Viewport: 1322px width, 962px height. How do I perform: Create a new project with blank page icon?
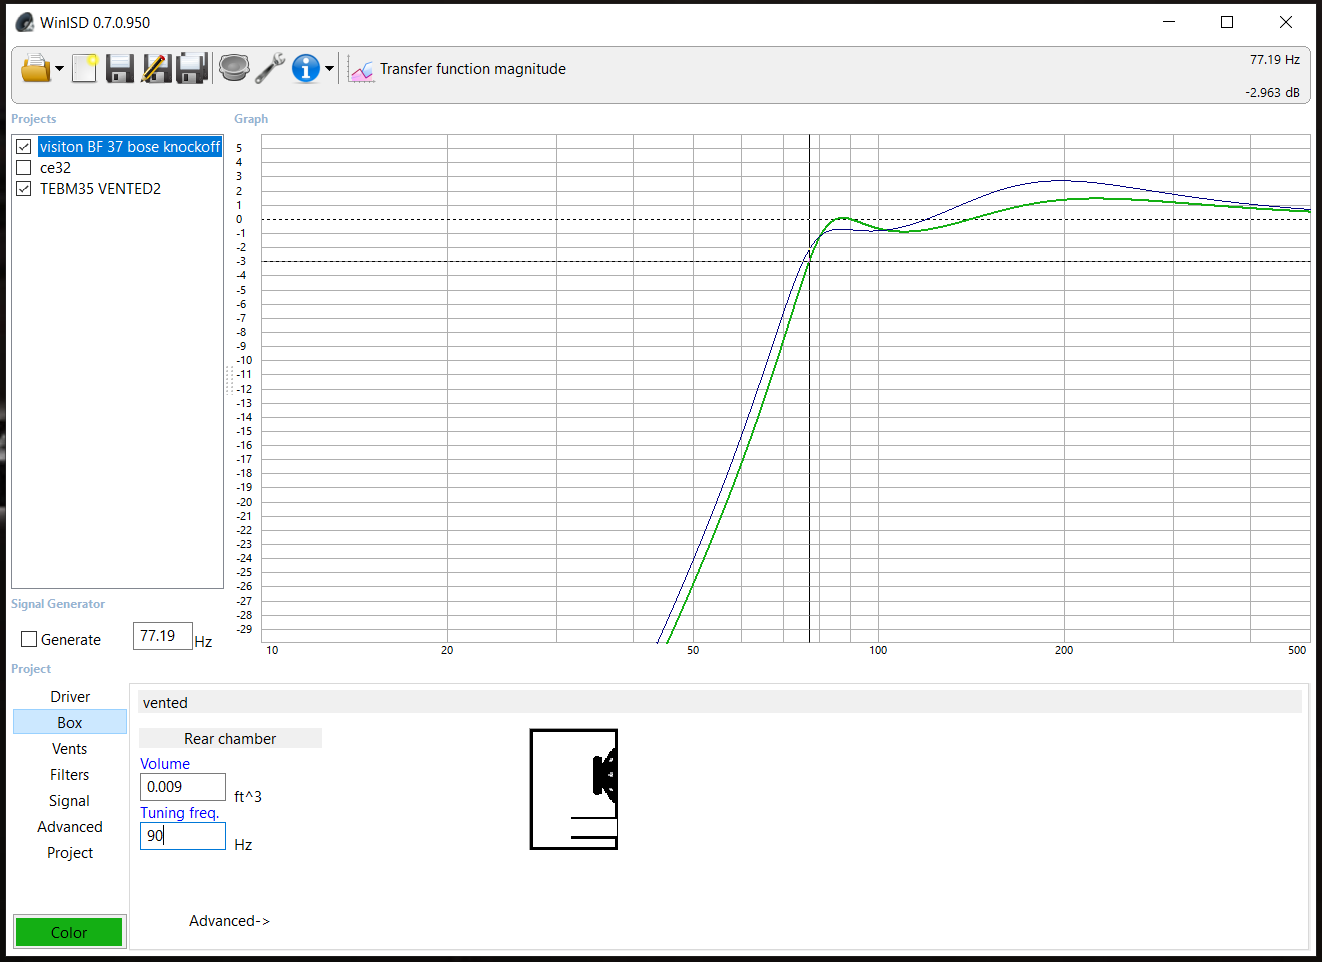pos(85,68)
